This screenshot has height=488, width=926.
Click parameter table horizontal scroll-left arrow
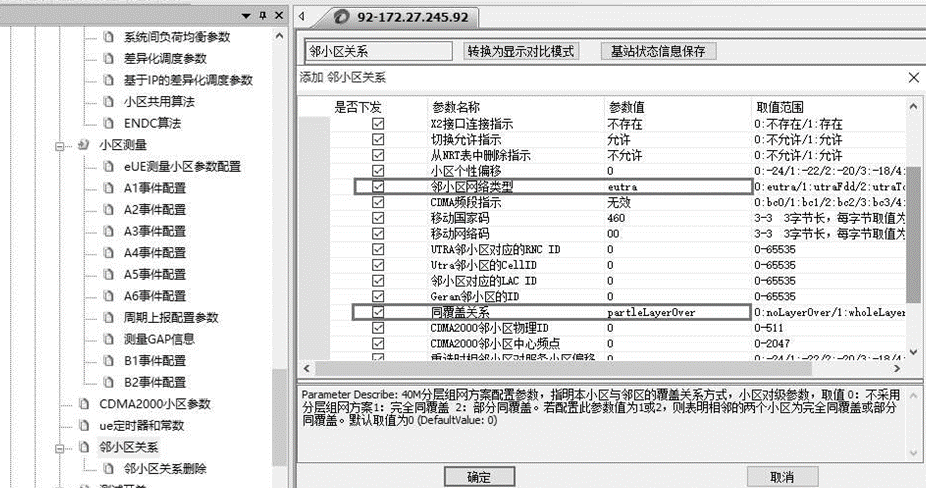pyautogui.click(x=306, y=368)
